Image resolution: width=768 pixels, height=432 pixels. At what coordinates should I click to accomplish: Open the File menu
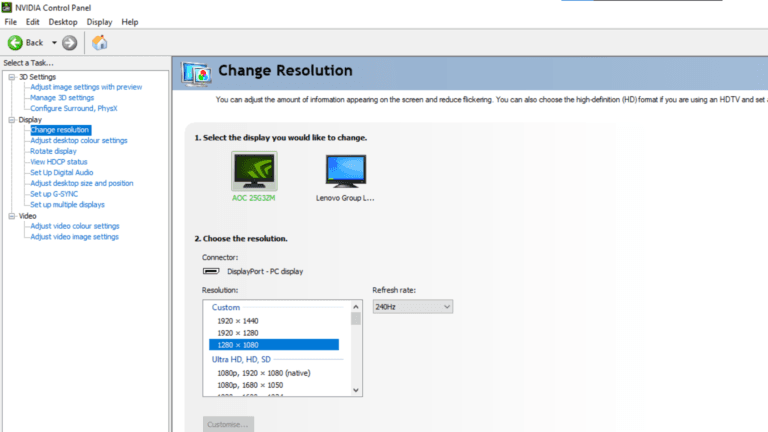click(10, 22)
